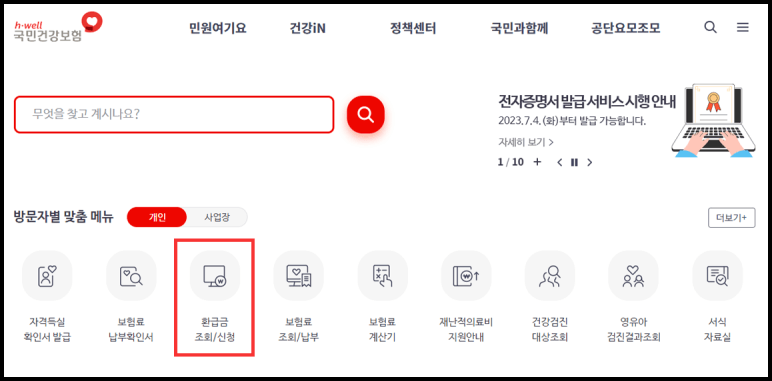Click the red search submit button
The width and height of the screenshot is (772, 381).
tap(365, 115)
